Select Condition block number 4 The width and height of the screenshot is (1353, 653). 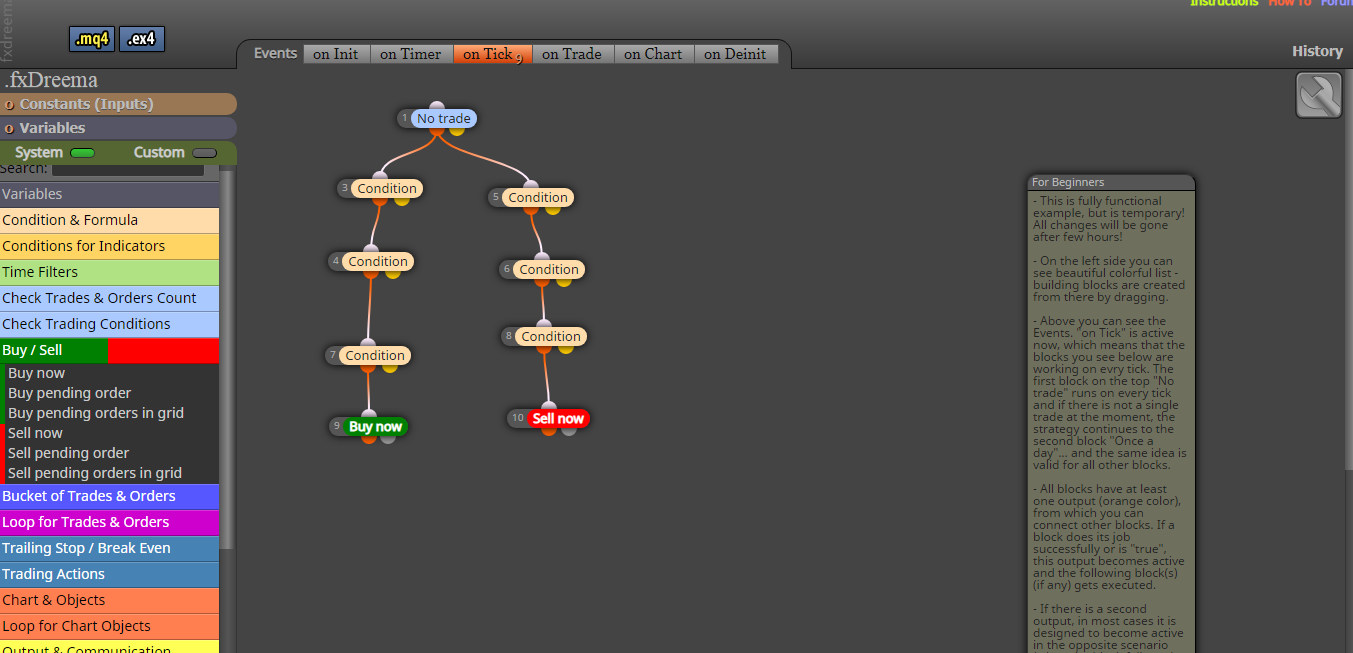pos(378,261)
